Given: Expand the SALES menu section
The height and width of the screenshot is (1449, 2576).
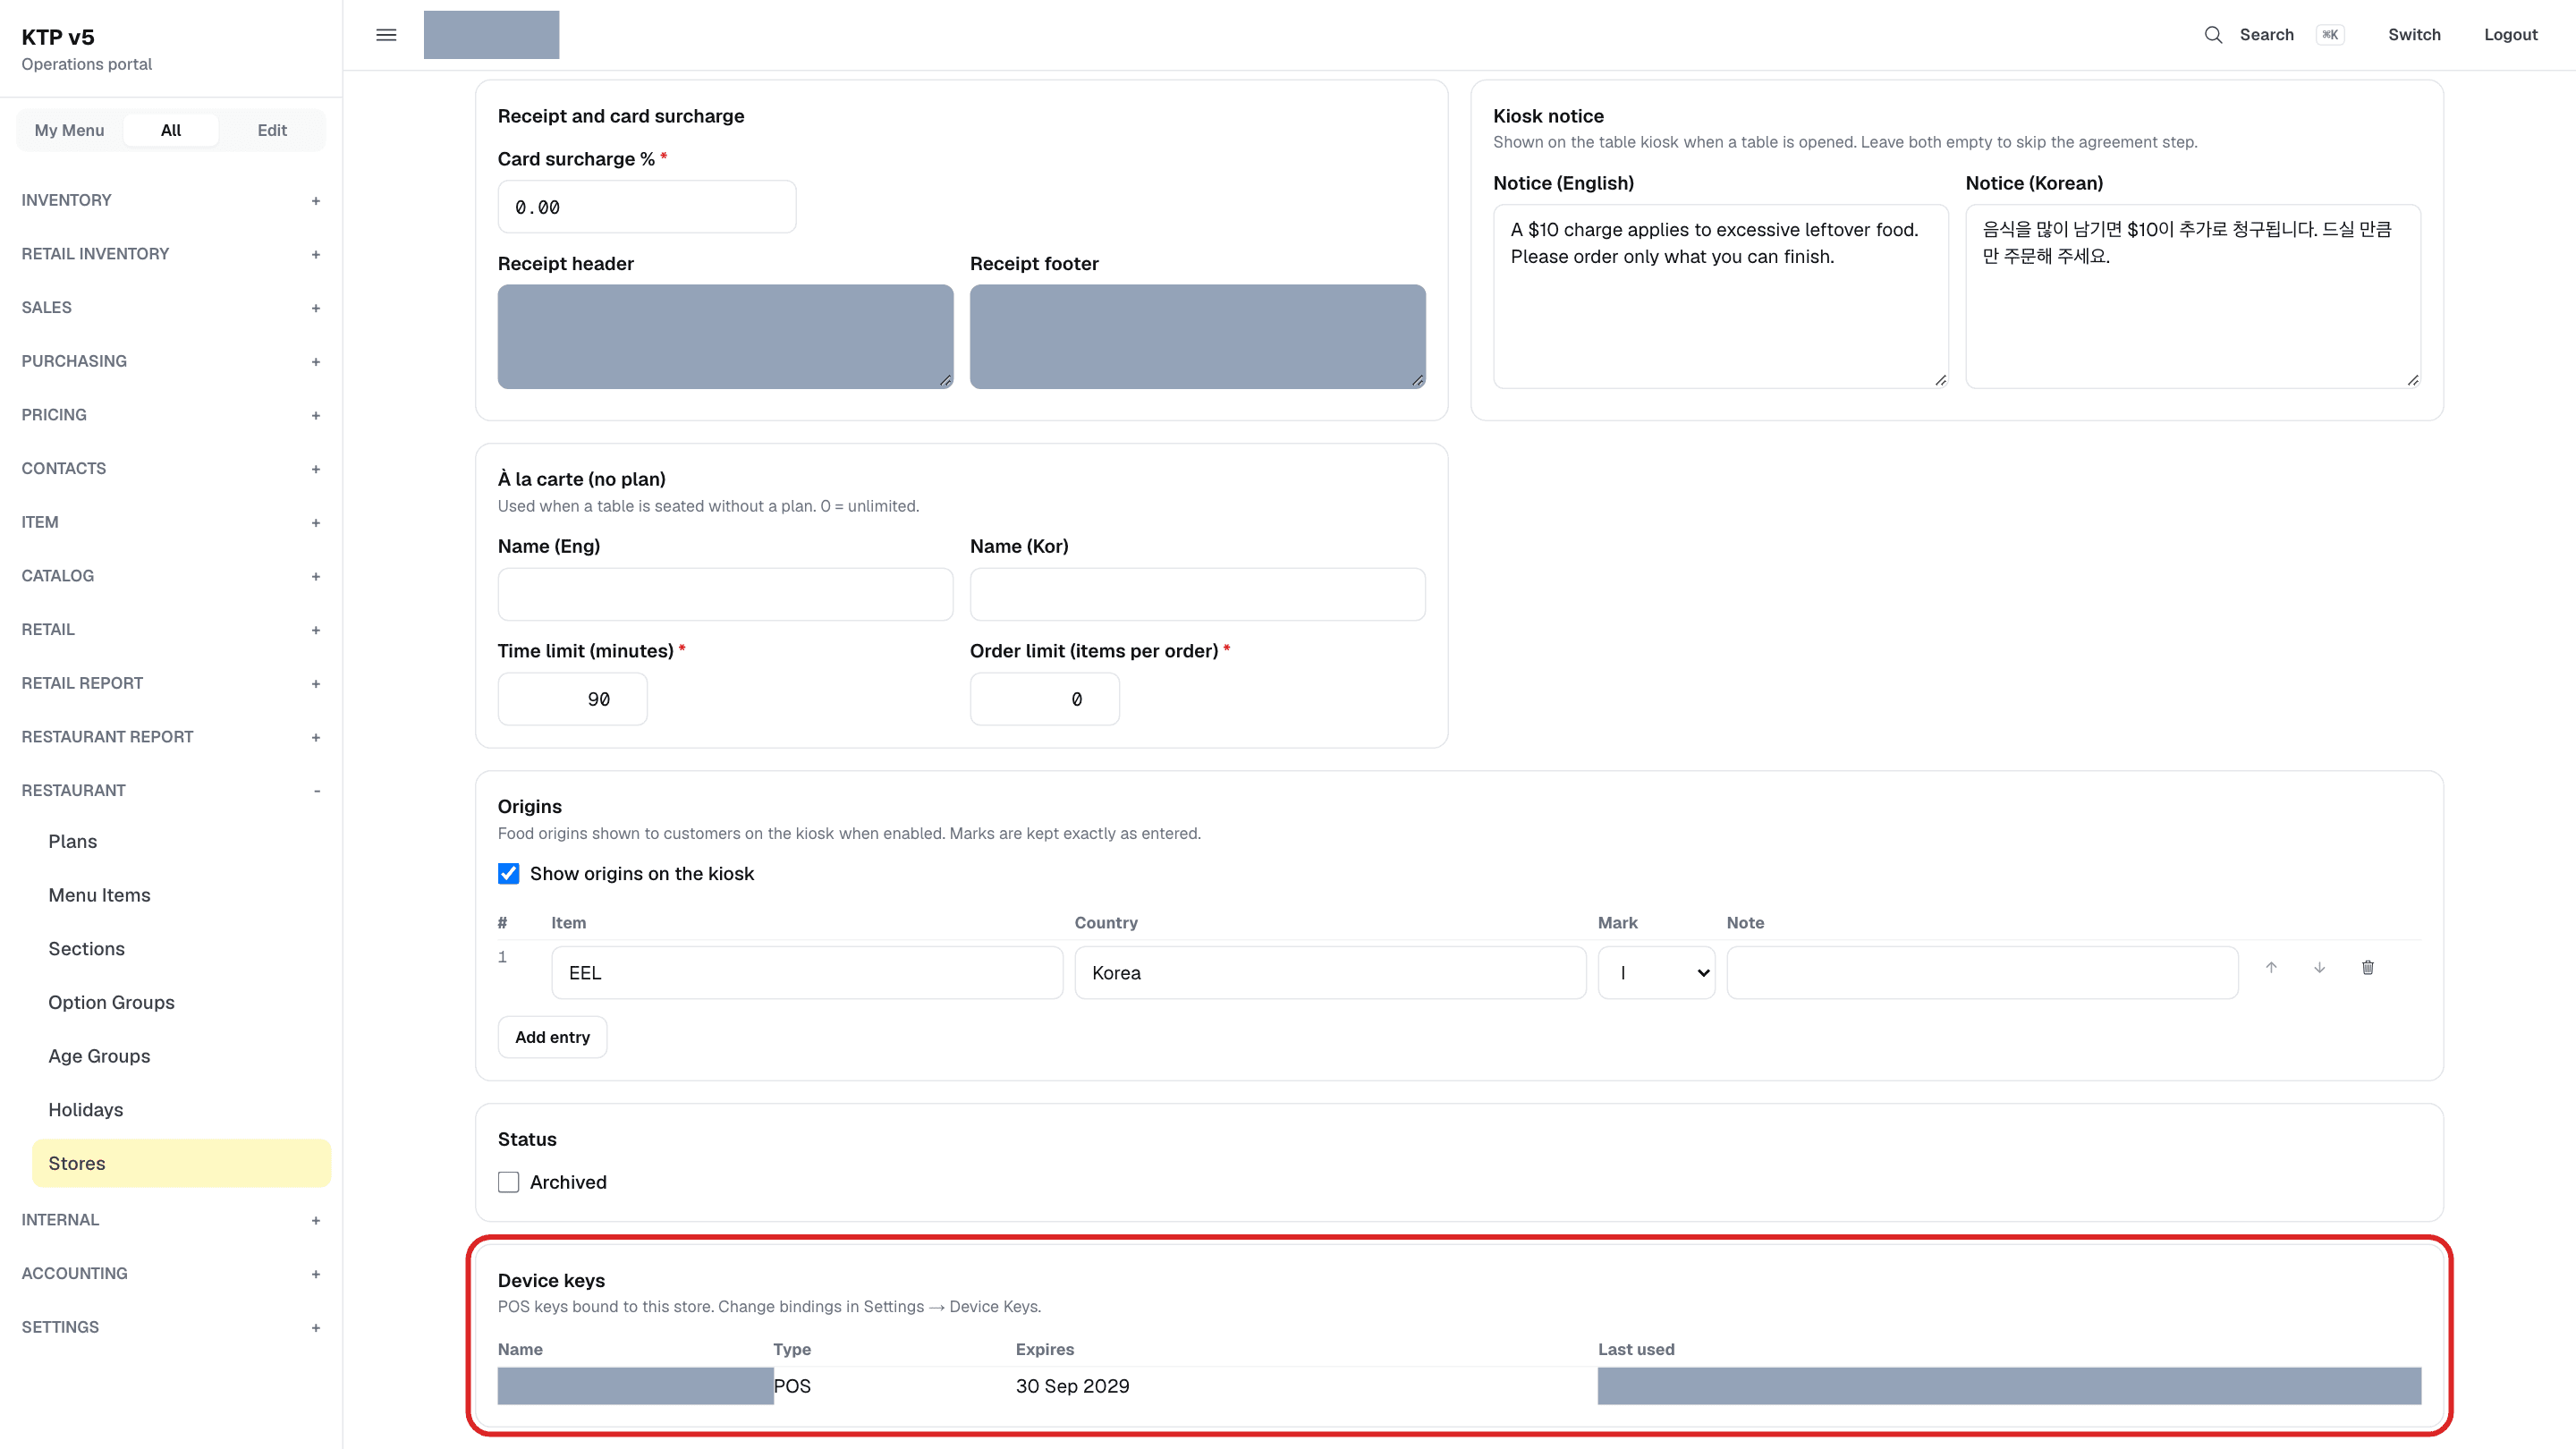Looking at the screenshot, I should [171, 308].
